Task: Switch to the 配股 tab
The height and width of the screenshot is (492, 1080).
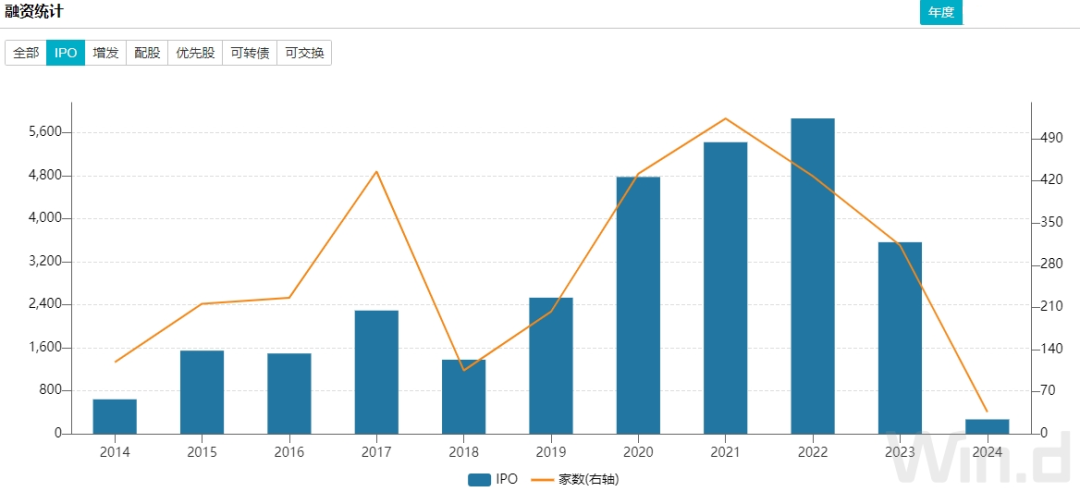Action: coord(147,53)
